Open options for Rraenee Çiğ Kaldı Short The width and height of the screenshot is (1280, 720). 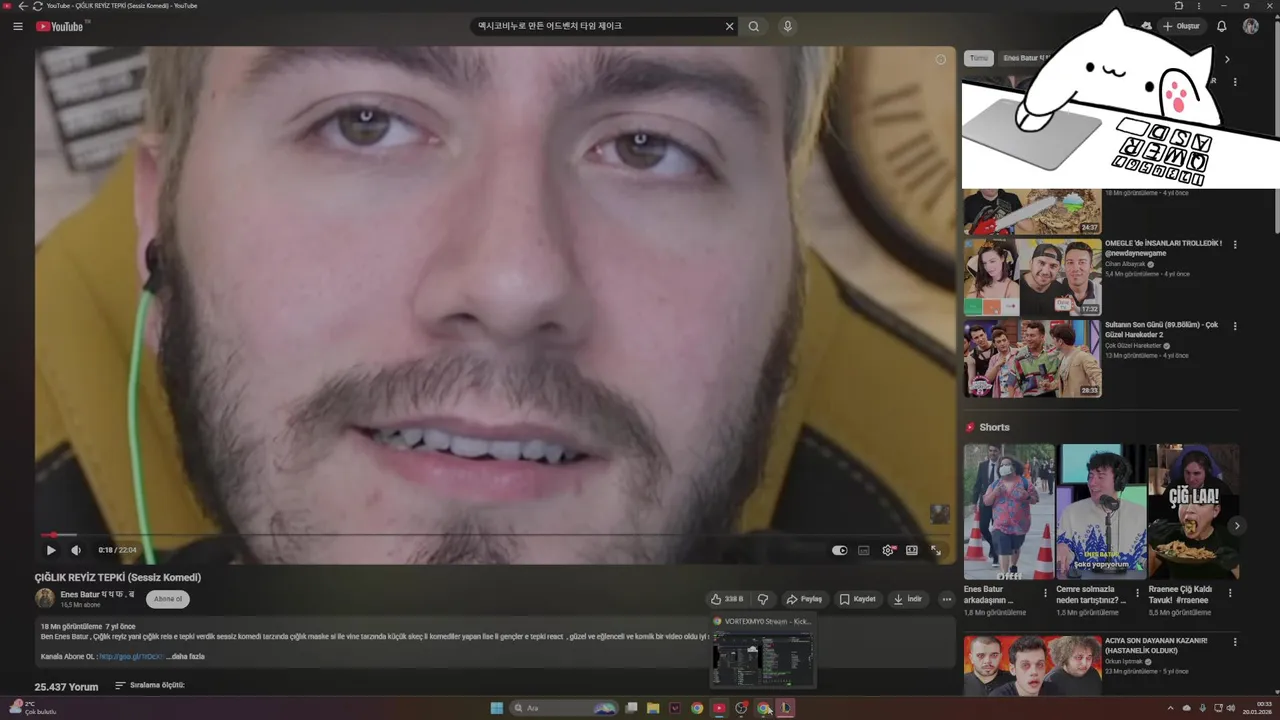click(1230, 593)
